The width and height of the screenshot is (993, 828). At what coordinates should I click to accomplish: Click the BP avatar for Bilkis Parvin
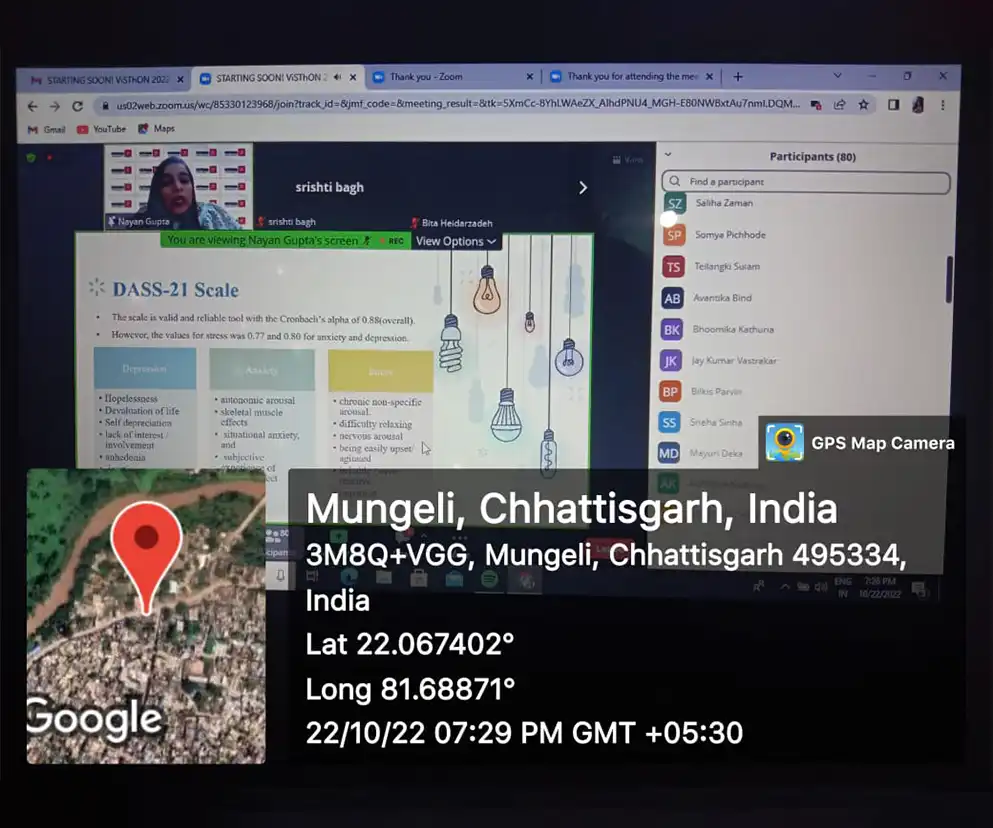point(669,392)
